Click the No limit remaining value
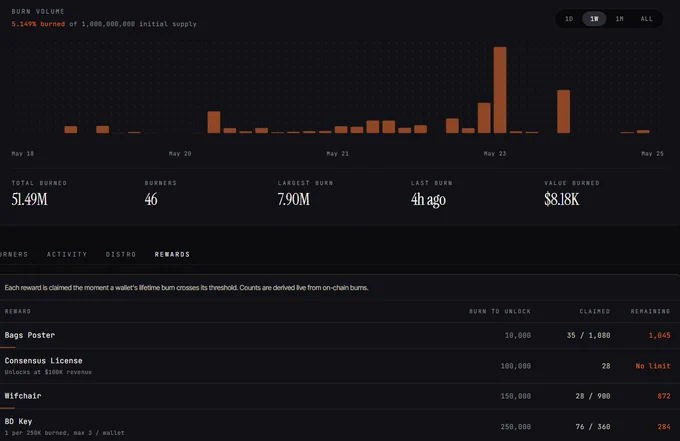Image resolution: width=680 pixels, height=441 pixels. point(653,366)
